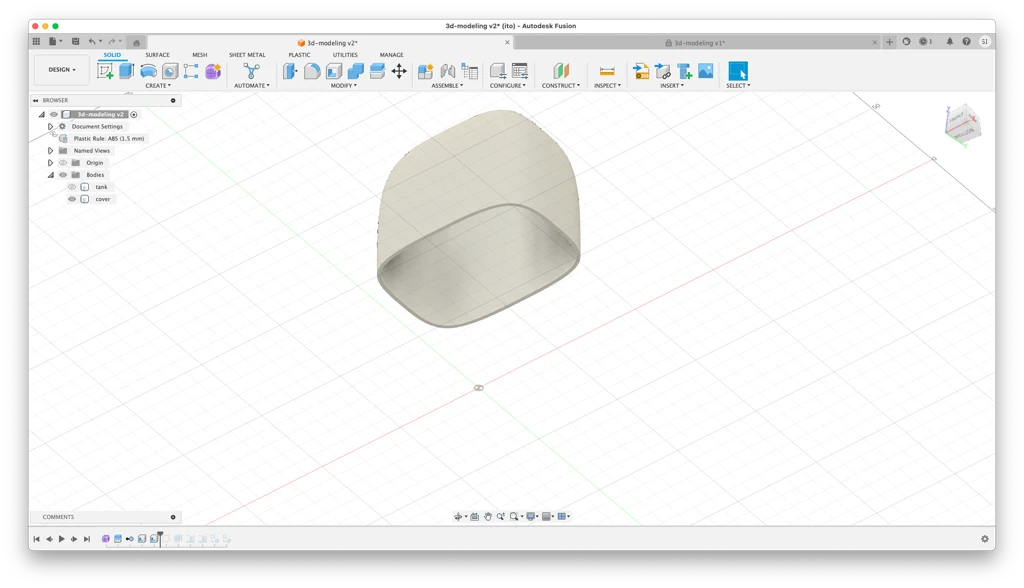Switch to the SHEET METAL tab

coord(248,55)
